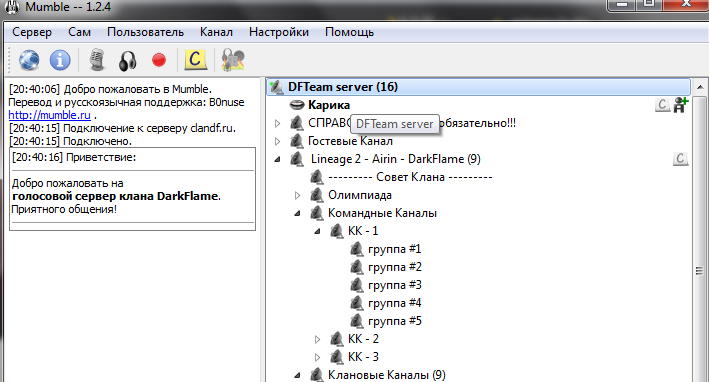Show server information icon

pos(60,60)
